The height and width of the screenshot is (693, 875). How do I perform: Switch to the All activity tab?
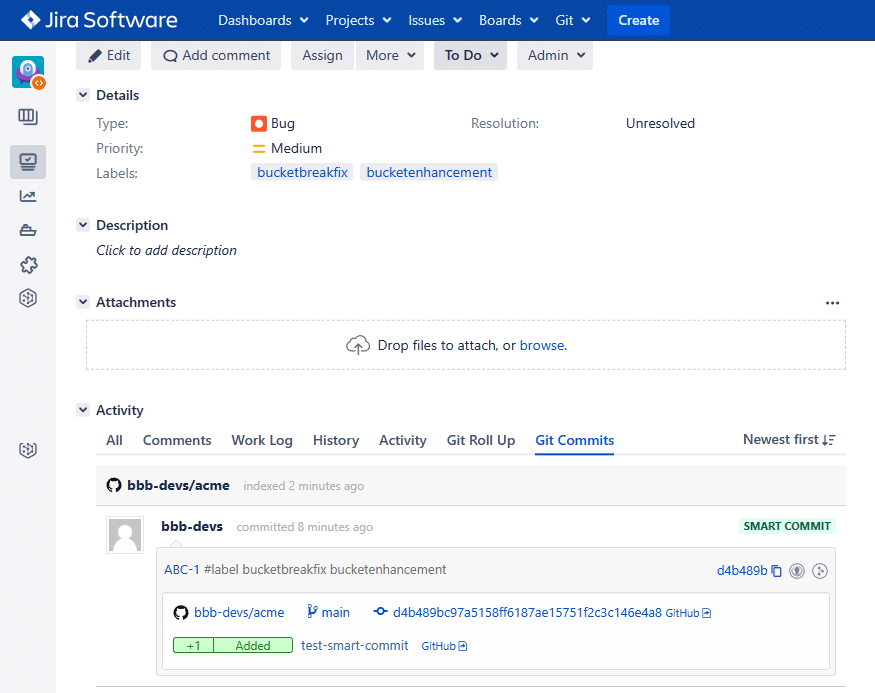tap(114, 440)
